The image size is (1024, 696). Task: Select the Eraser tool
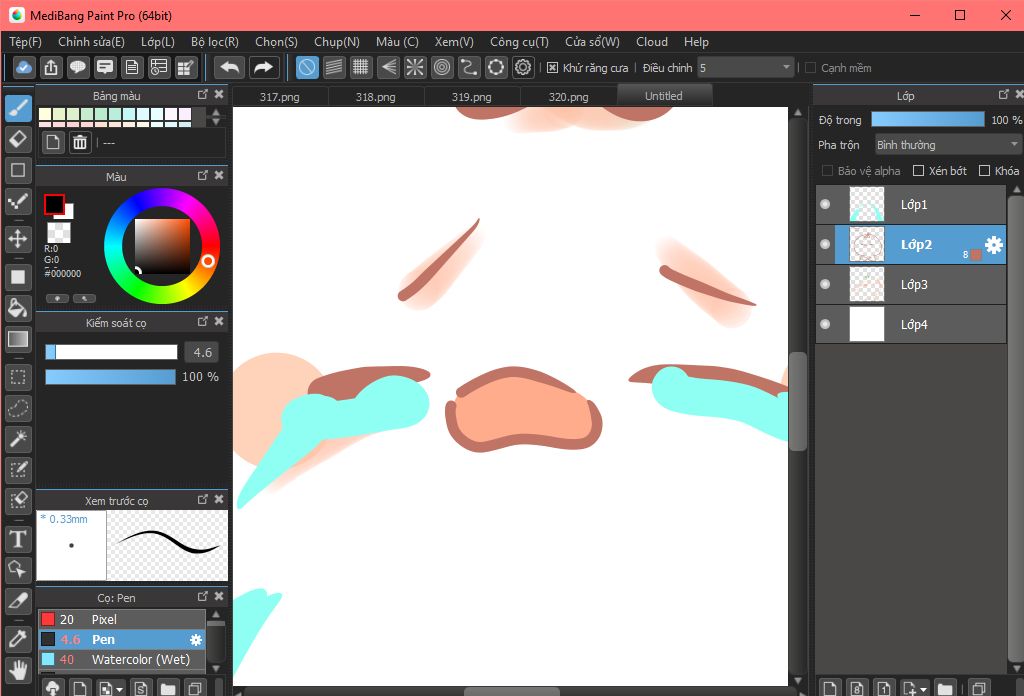18,139
